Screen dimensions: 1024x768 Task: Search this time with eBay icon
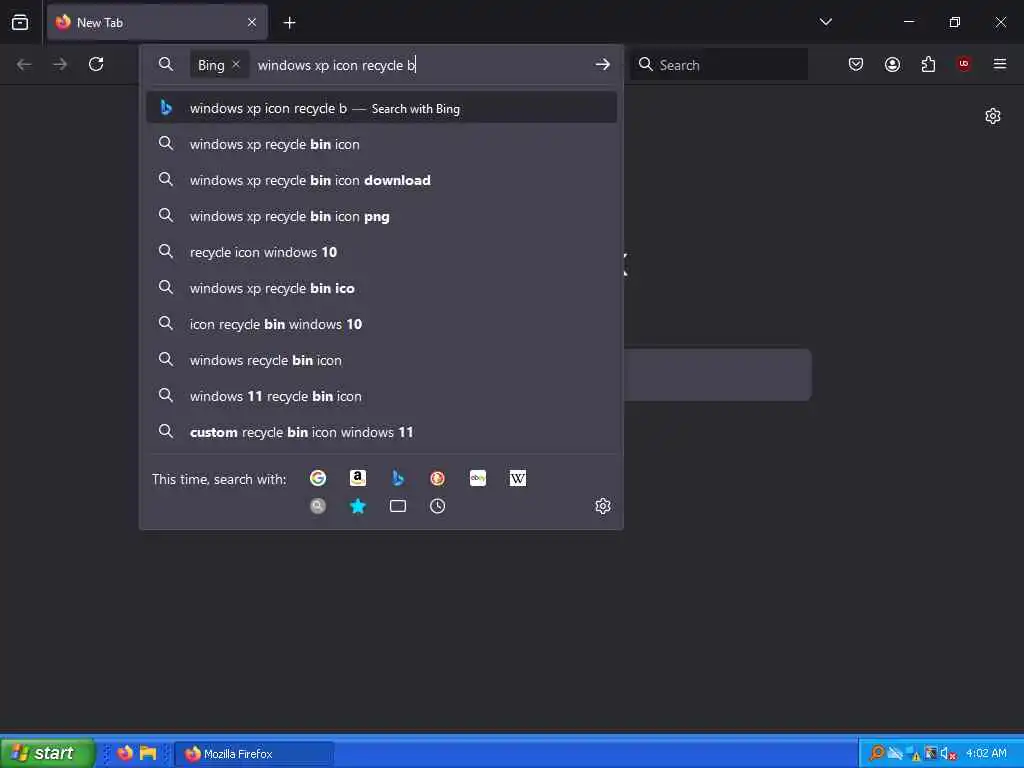[478, 478]
